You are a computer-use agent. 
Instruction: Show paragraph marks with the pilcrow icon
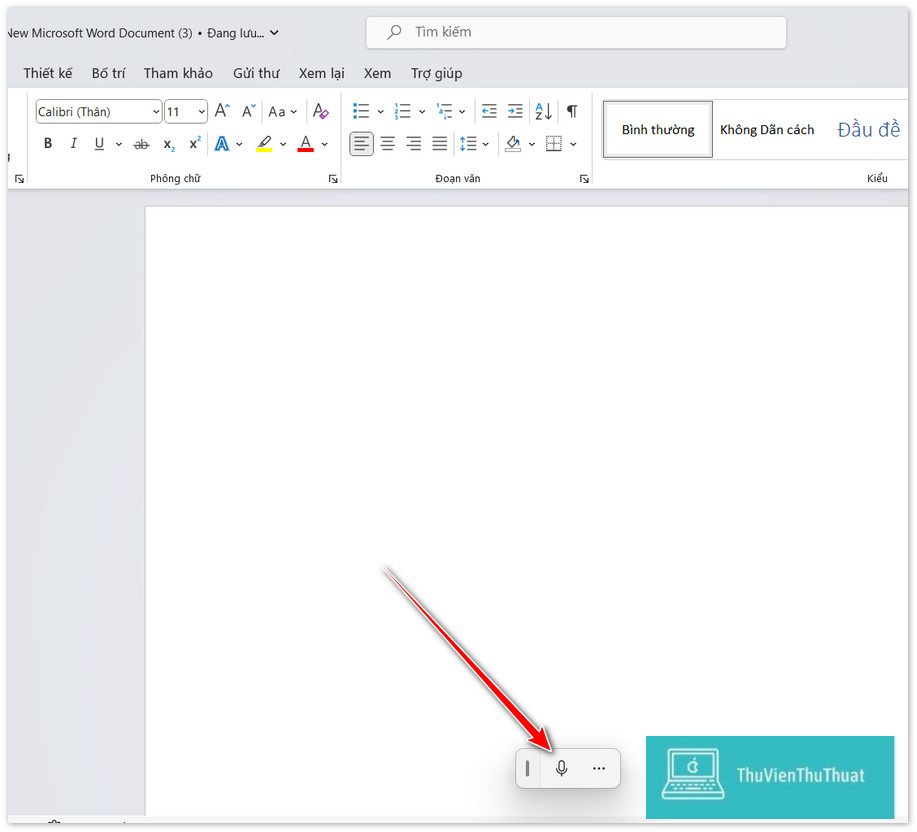(572, 111)
